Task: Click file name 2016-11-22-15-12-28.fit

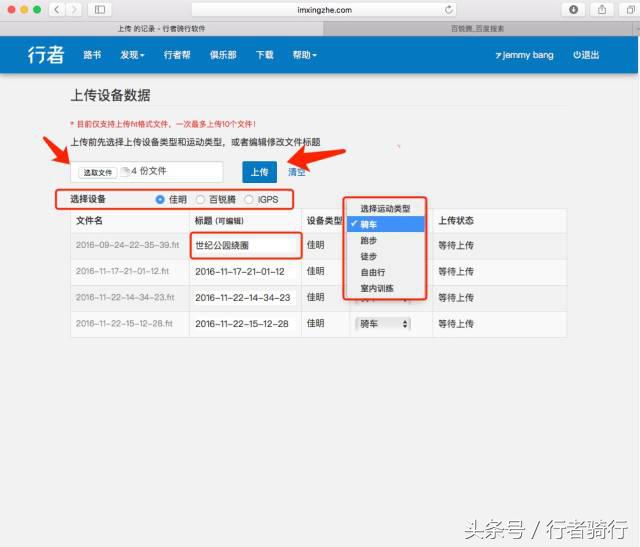Action: point(124,323)
